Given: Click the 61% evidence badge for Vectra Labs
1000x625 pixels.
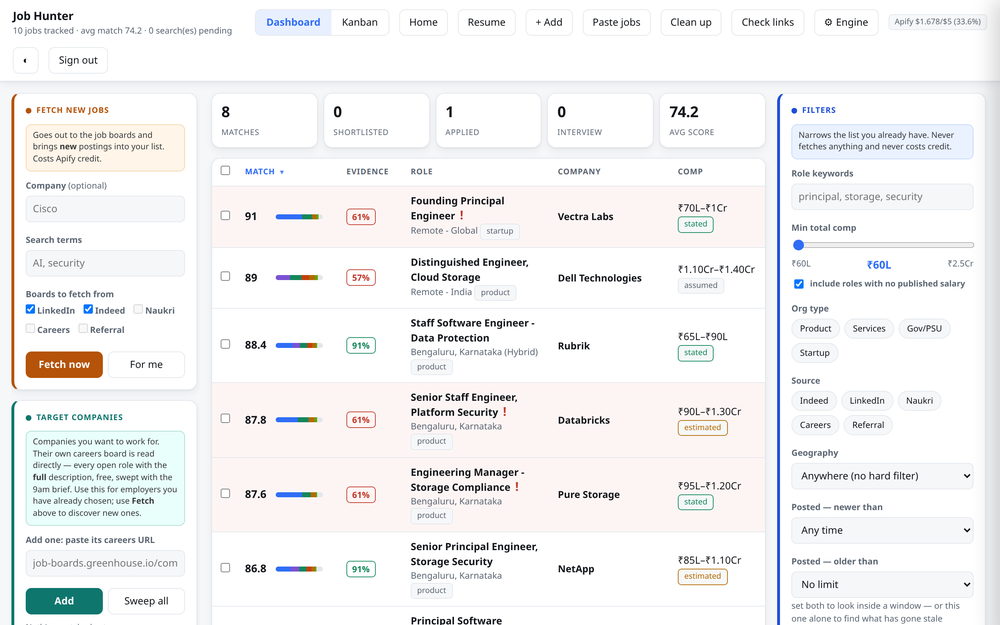Looking at the screenshot, I should click(x=361, y=217).
